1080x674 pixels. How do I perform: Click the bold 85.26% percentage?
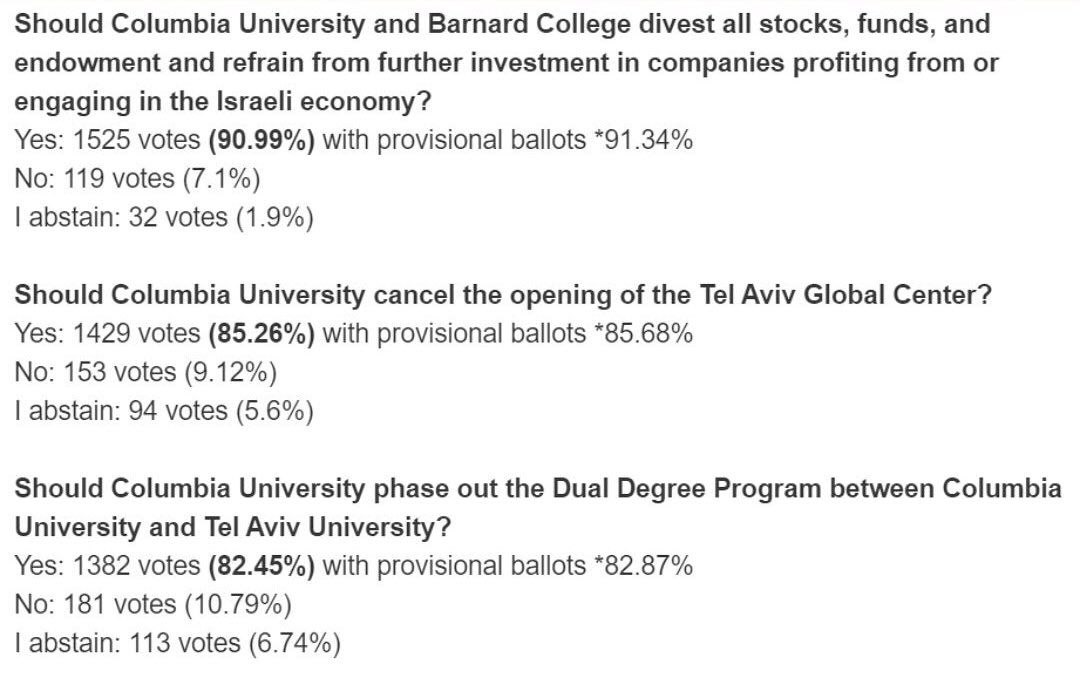pyautogui.click(x=261, y=333)
